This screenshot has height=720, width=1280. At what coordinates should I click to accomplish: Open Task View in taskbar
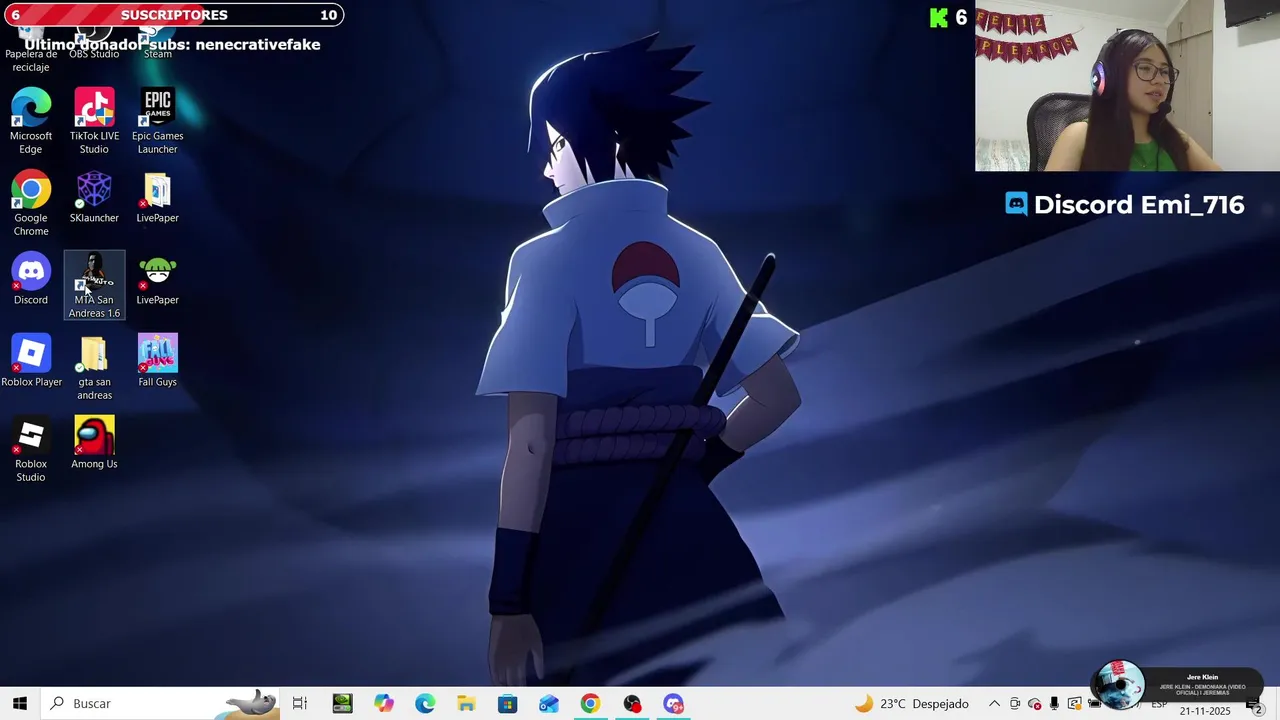[x=299, y=703]
